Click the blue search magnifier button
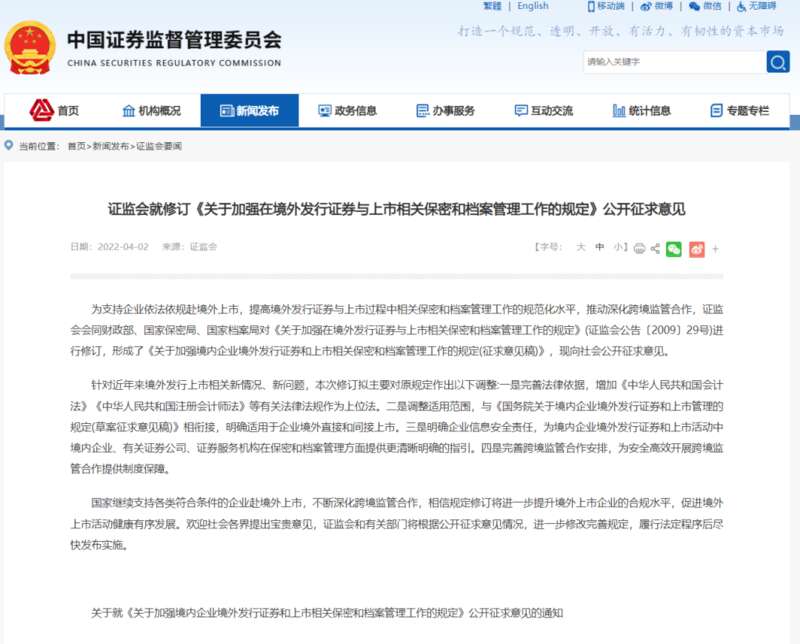The height and width of the screenshot is (644, 800). click(778, 62)
